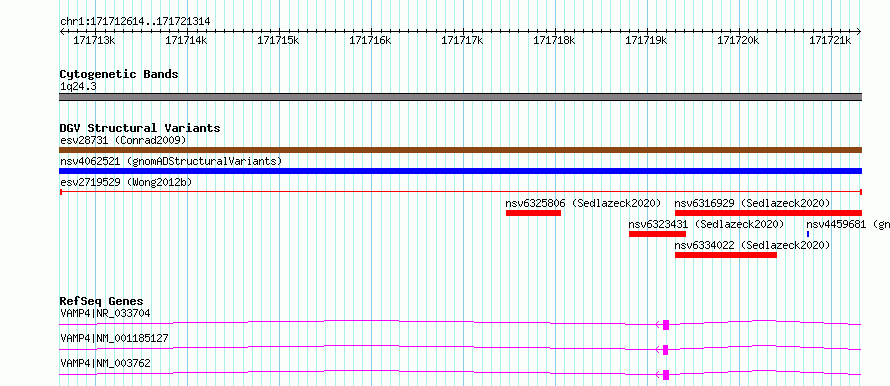
Task: Select the gray 1q24.3 cytogenetic band bar
Action: point(460,97)
